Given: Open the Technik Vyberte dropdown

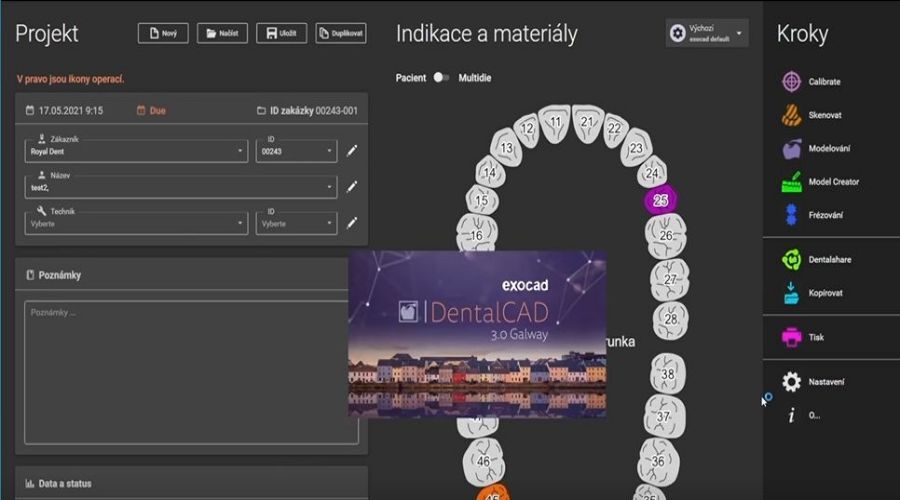Looking at the screenshot, I should click(136, 223).
